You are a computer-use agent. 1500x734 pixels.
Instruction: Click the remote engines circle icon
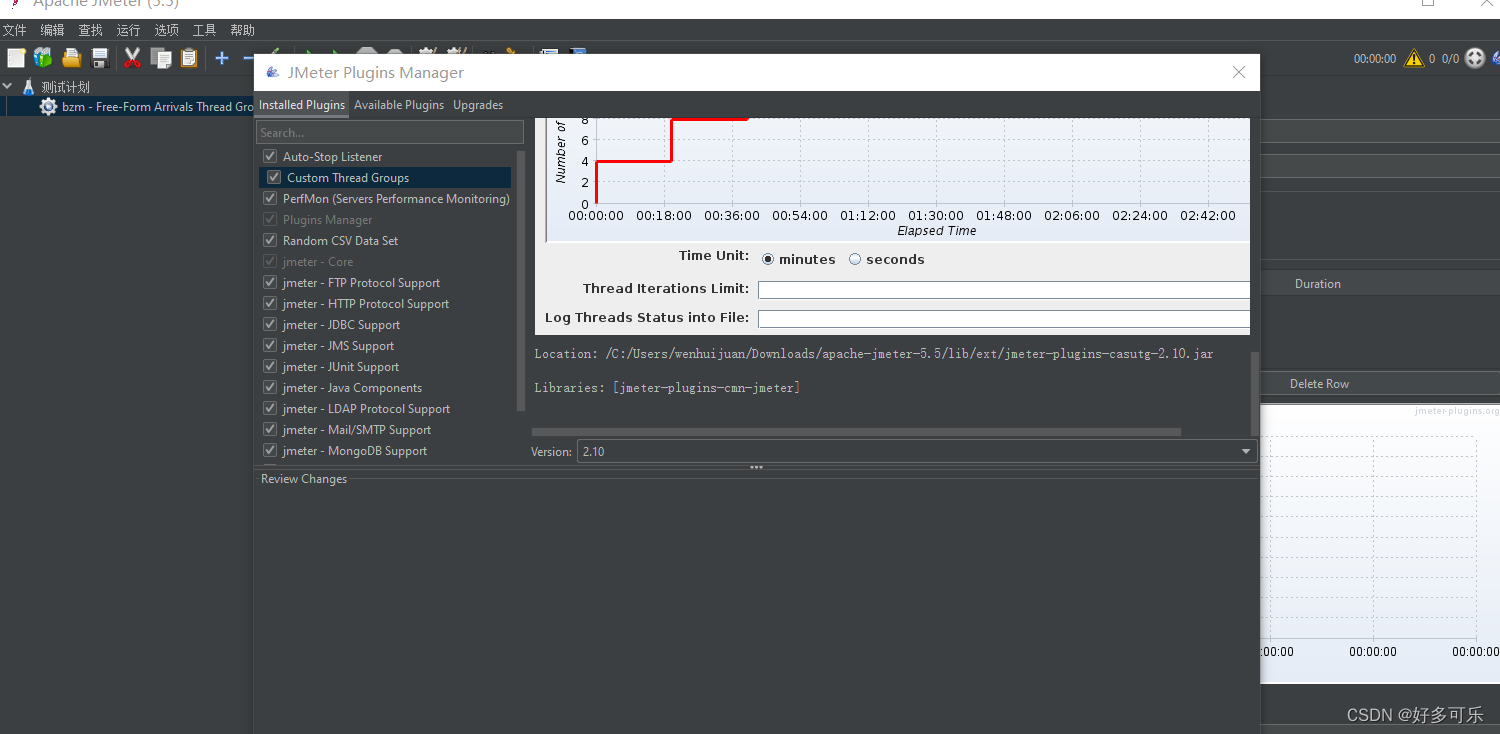pyautogui.click(x=1475, y=58)
